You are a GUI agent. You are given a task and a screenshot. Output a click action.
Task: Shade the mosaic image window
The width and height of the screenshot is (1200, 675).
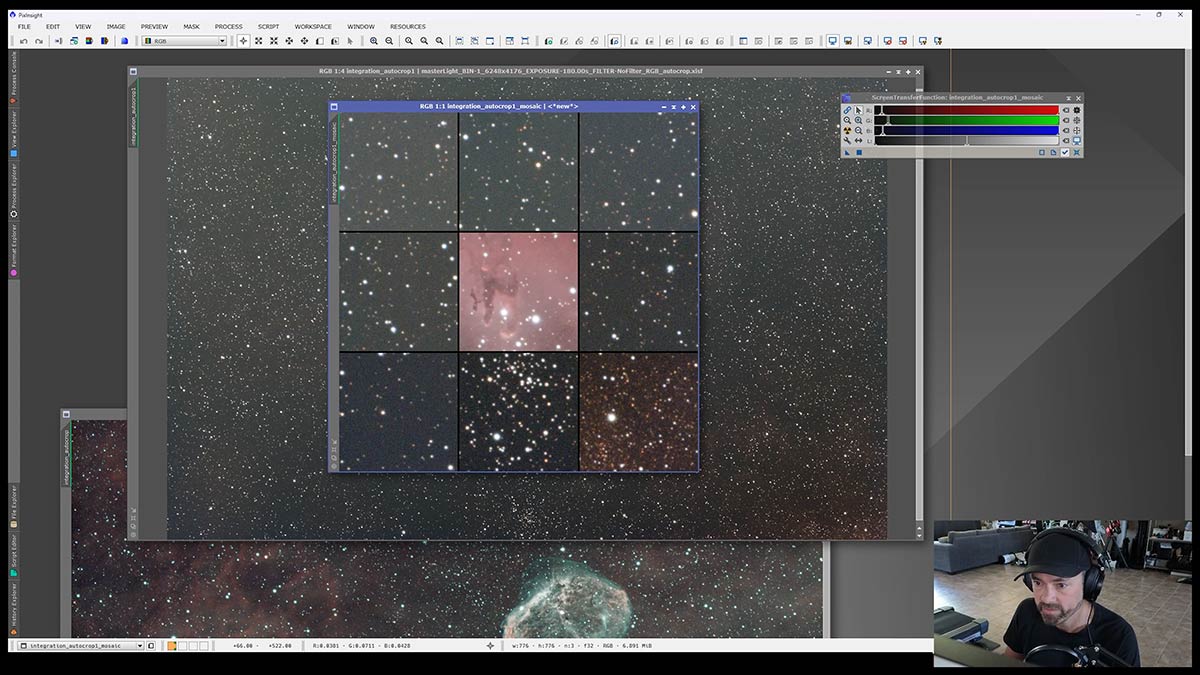673,106
